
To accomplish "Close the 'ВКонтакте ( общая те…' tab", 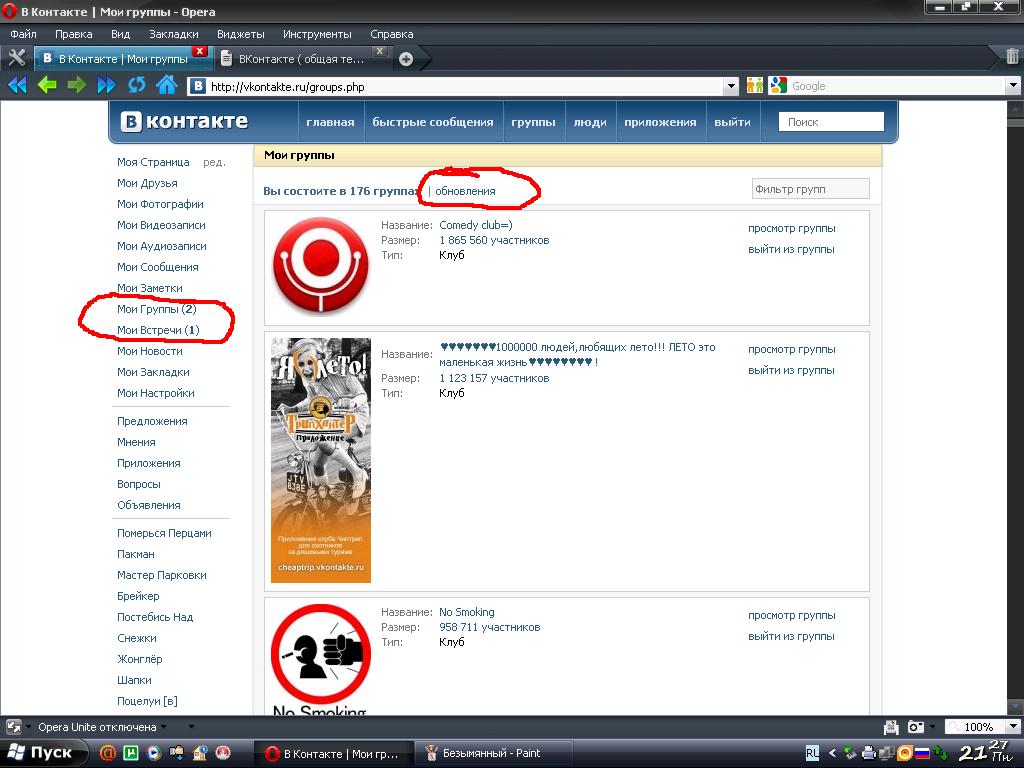I will [x=379, y=51].
